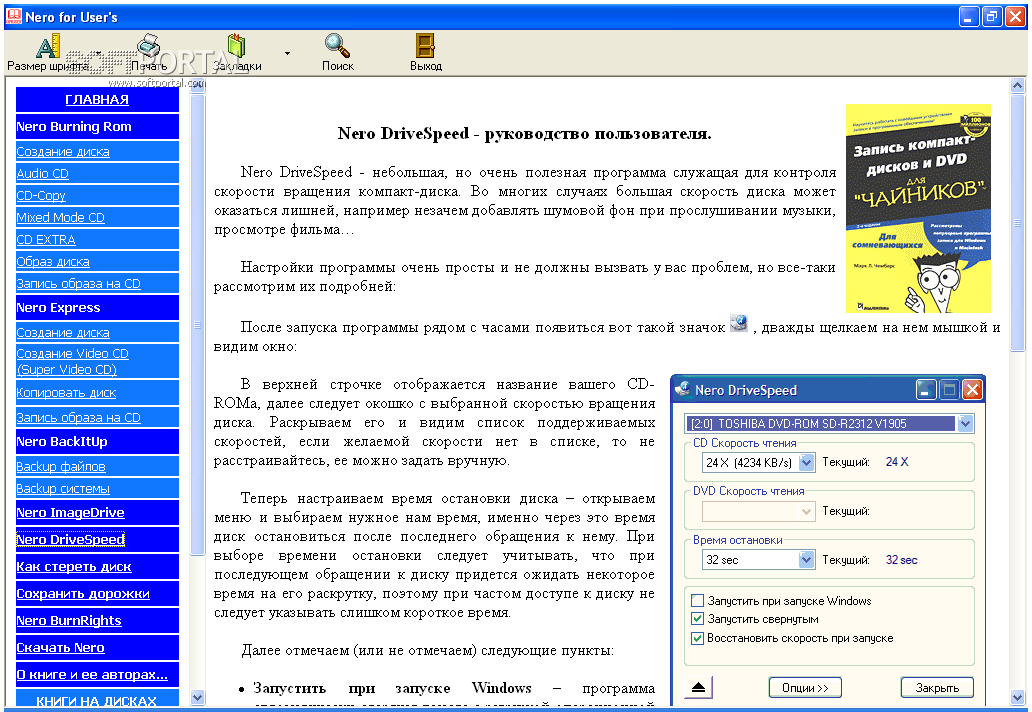Viewport: 1032px width, 712px height.
Task: Click the Nero for User's title bar app icon
Action: coord(13,16)
